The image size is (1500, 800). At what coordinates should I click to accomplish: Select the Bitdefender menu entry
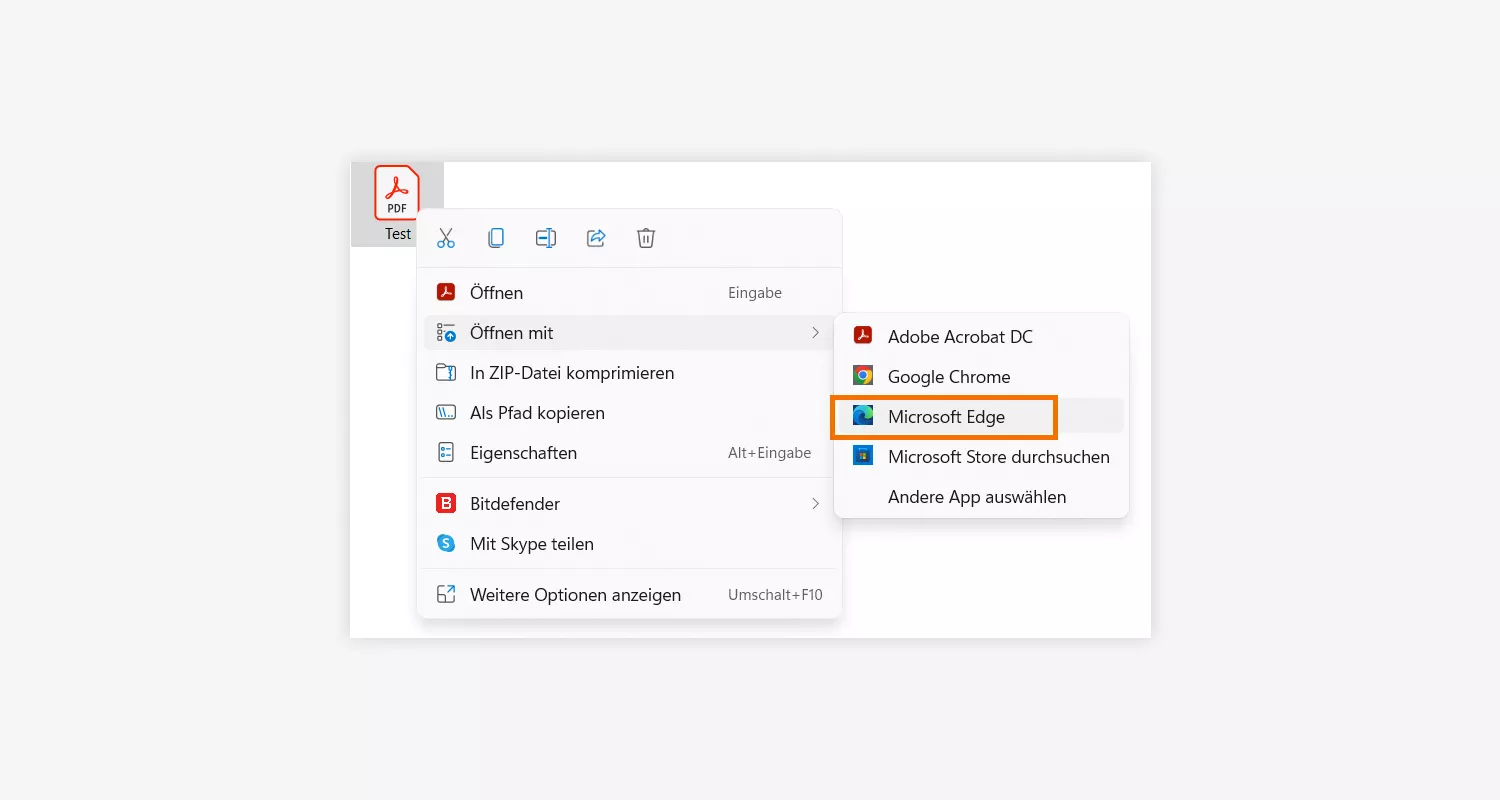click(629, 504)
